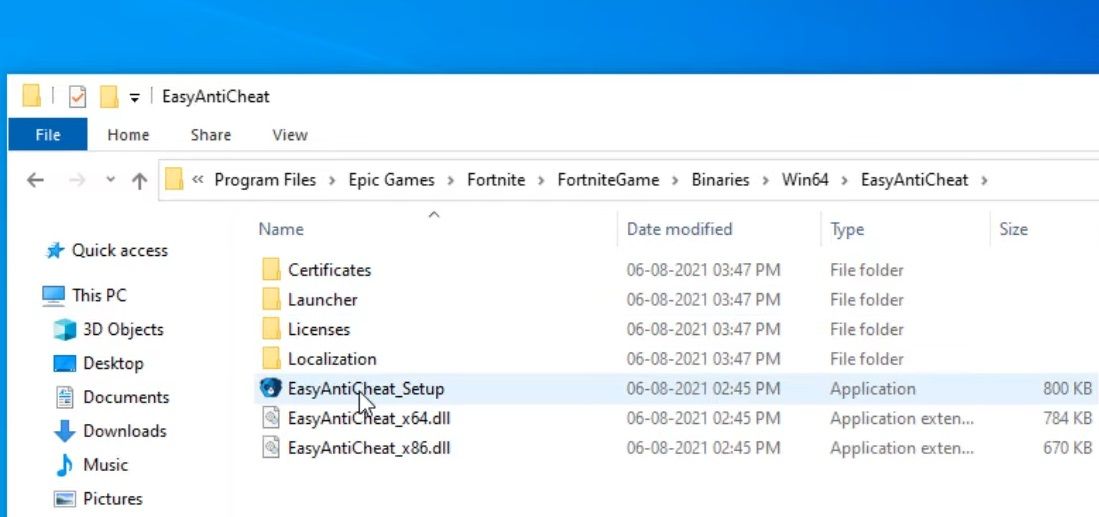Navigate to Win64 in address bar

[x=805, y=180]
